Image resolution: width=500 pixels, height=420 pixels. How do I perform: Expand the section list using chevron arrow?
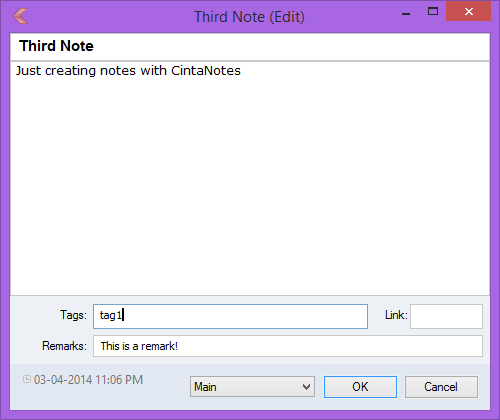306,387
